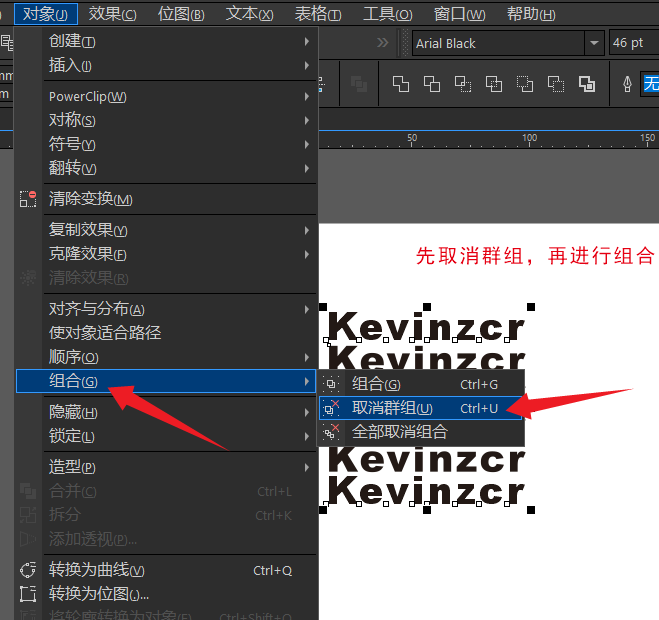The width and height of the screenshot is (659, 620).
Task: Click the Trim shaping icon
Action: click(x=432, y=84)
